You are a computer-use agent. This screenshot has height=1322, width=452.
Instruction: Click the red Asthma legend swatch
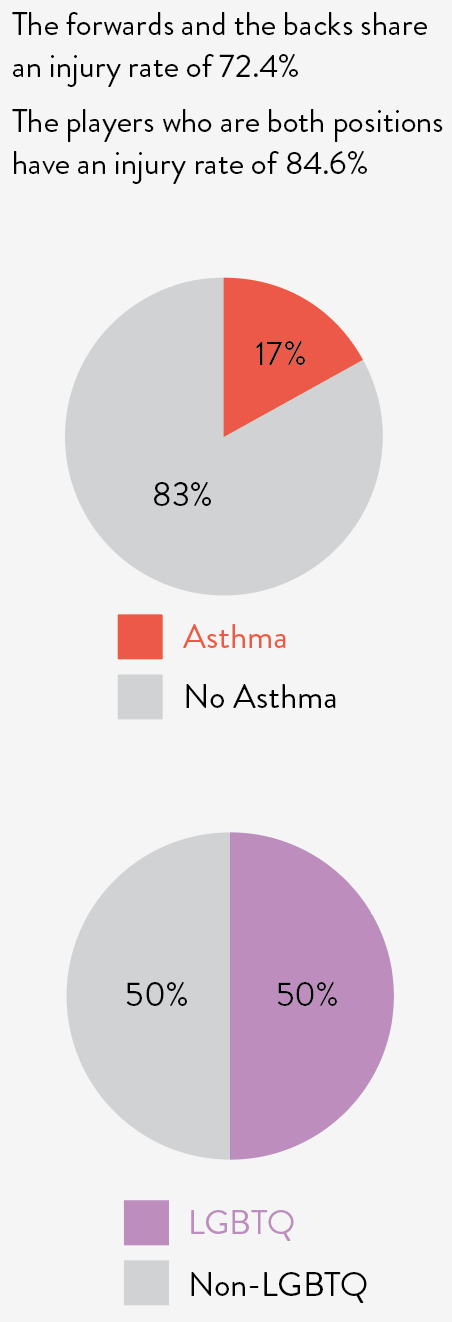coord(140,637)
